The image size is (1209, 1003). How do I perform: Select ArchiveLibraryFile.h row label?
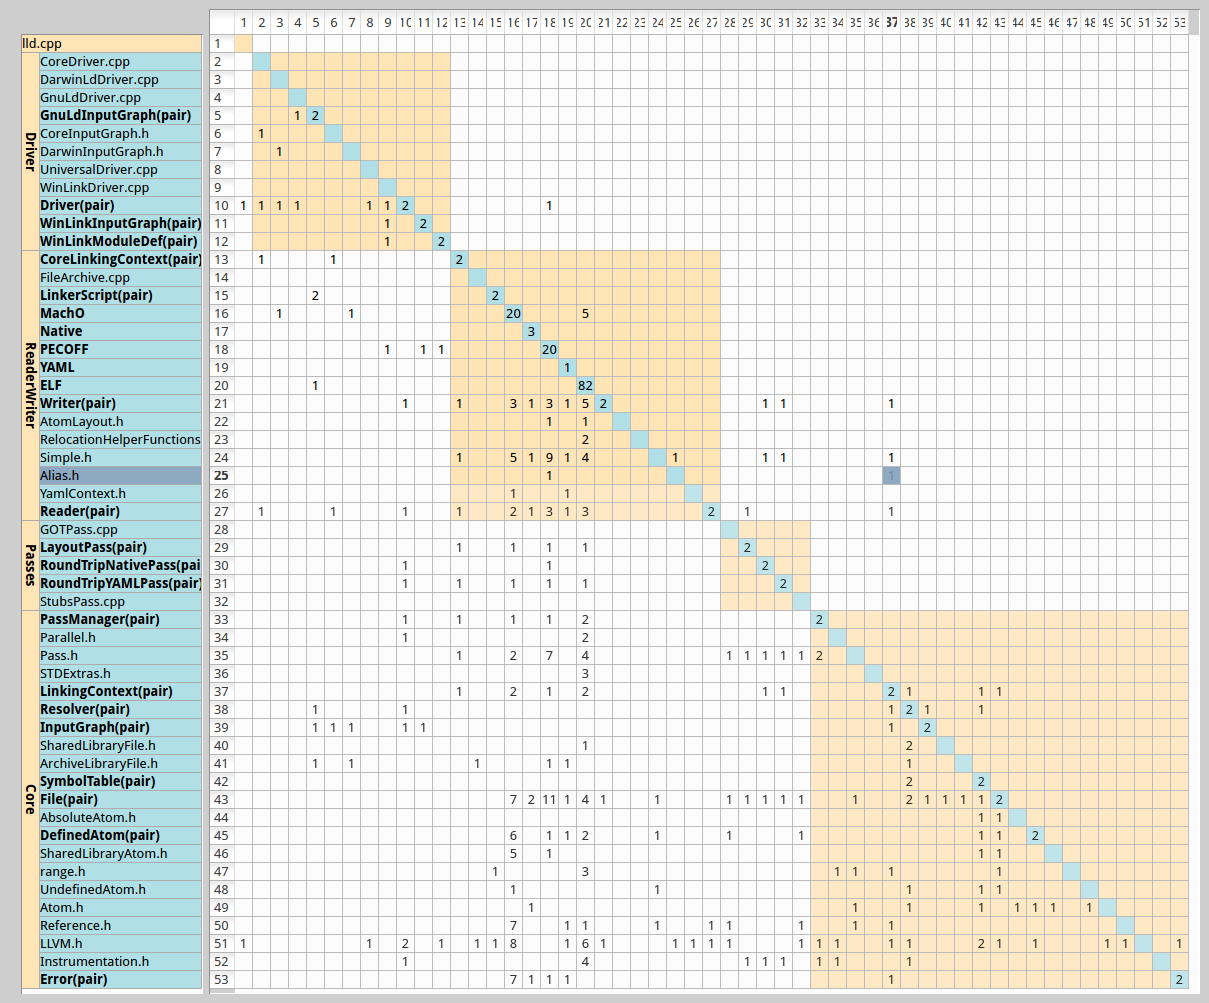pos(120,764)
